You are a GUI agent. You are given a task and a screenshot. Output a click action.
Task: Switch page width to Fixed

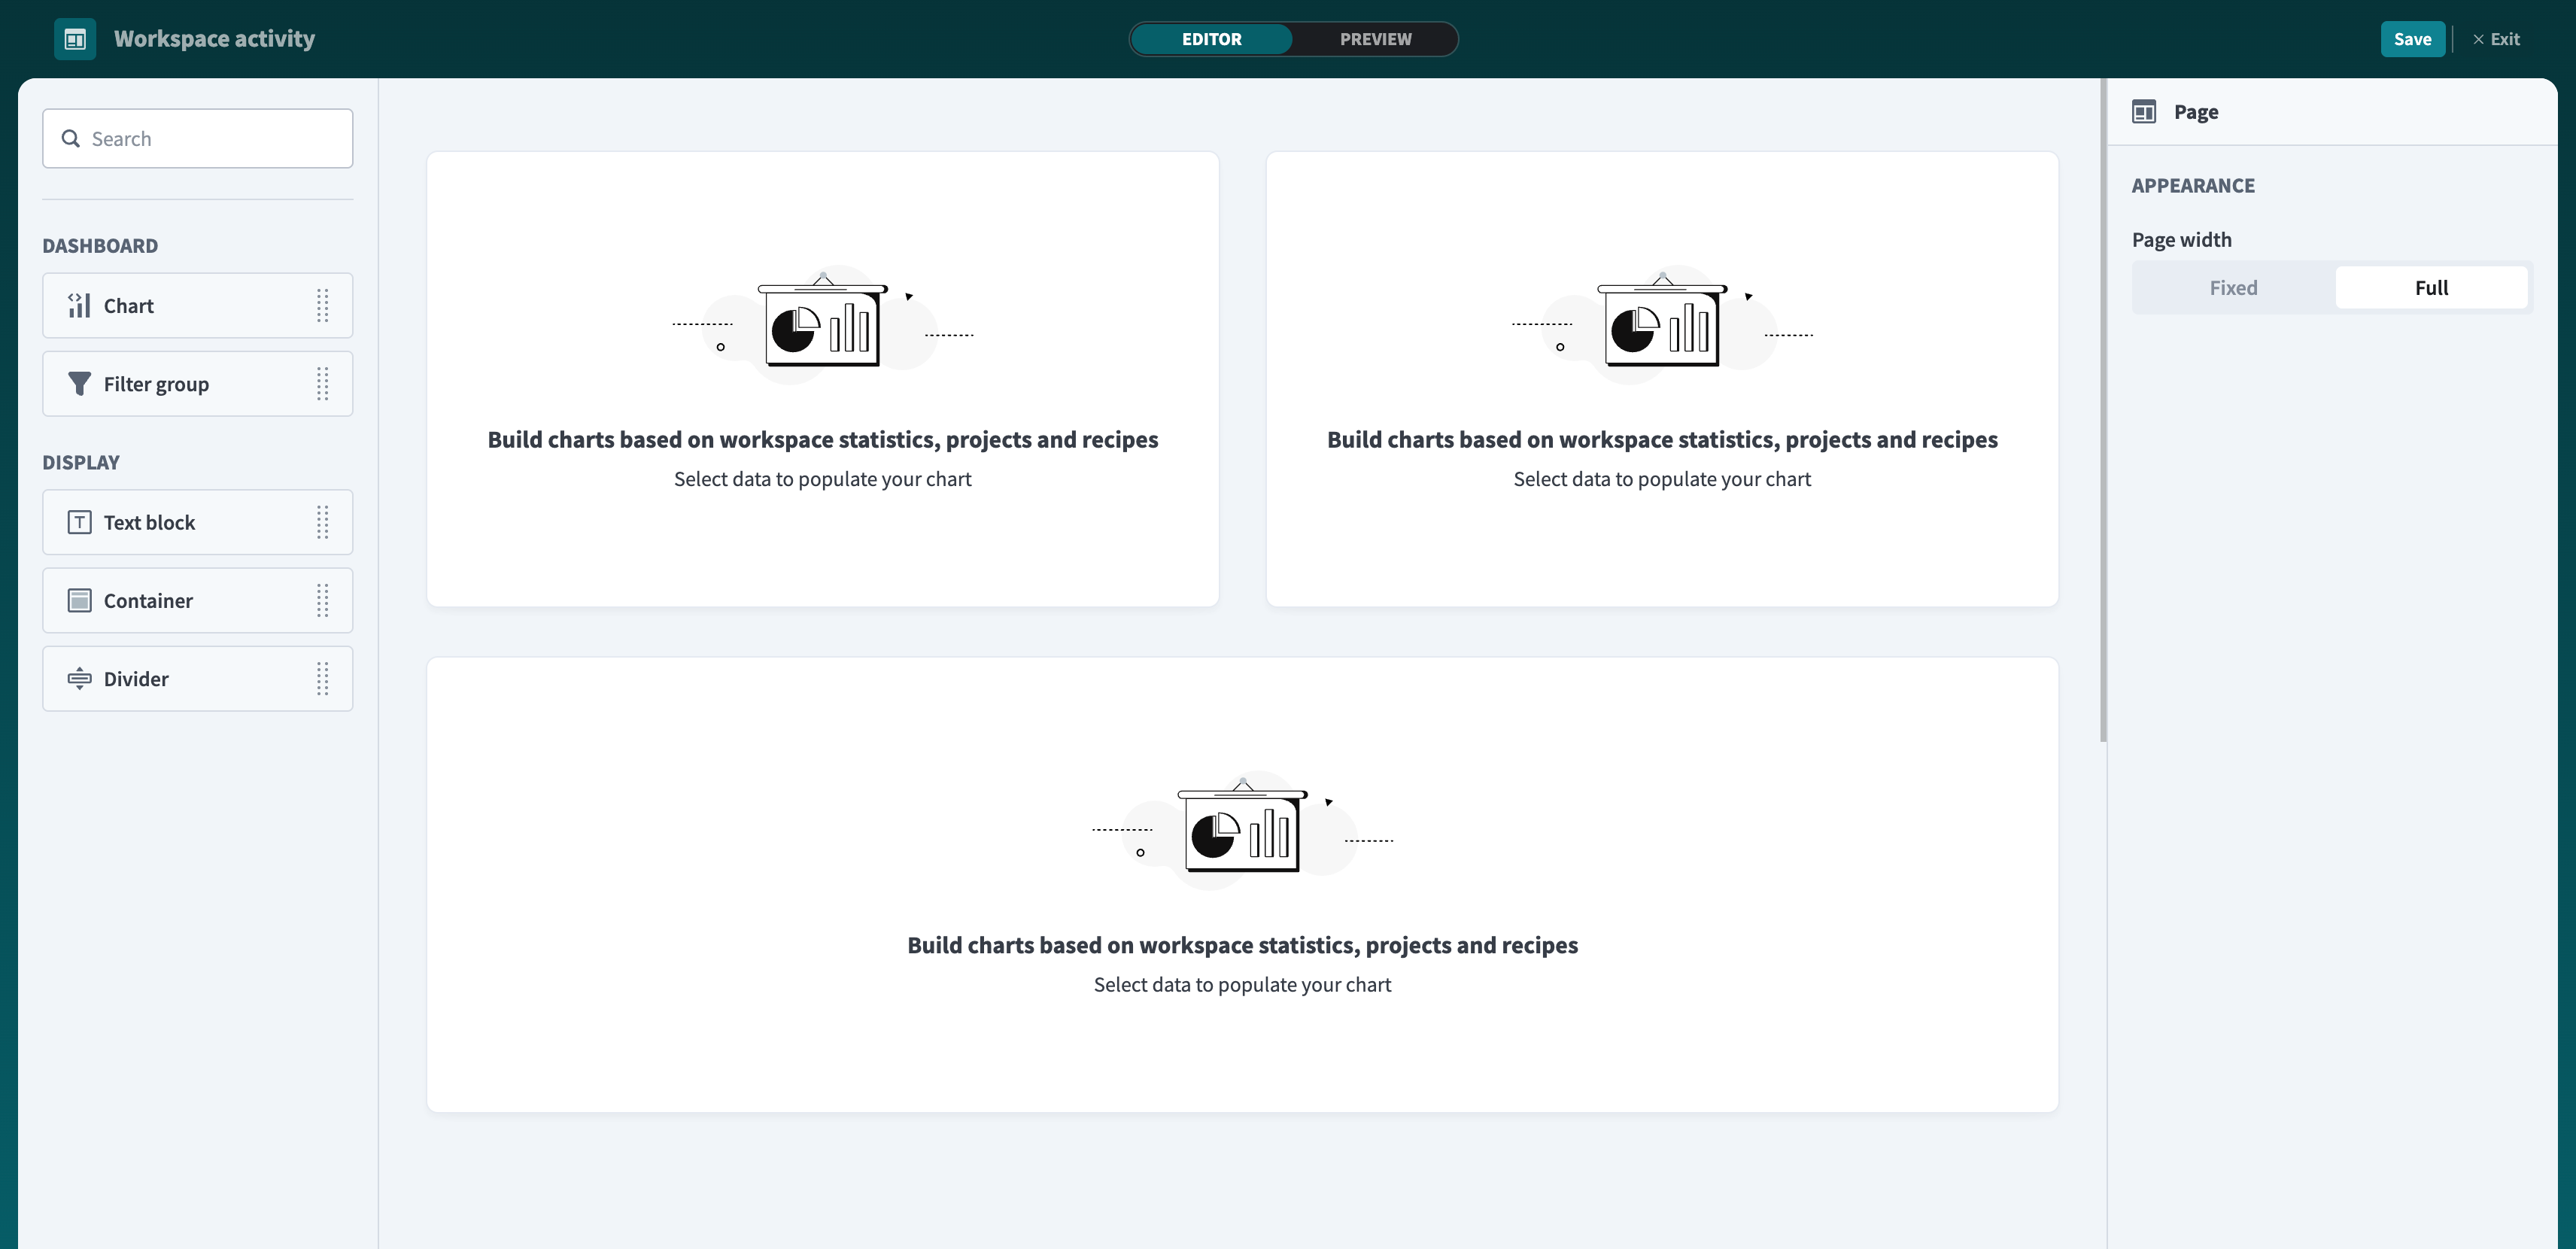2233,287
